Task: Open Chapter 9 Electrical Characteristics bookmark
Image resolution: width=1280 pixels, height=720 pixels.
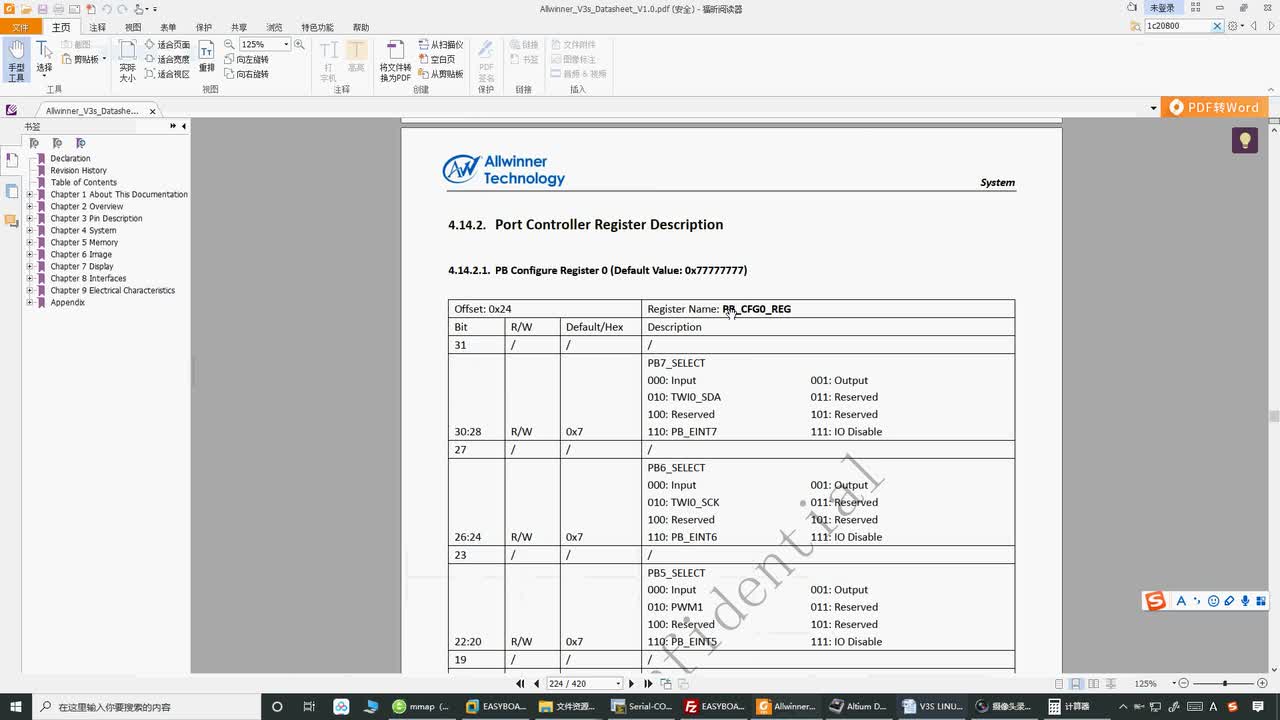Action: coord(112,290)
